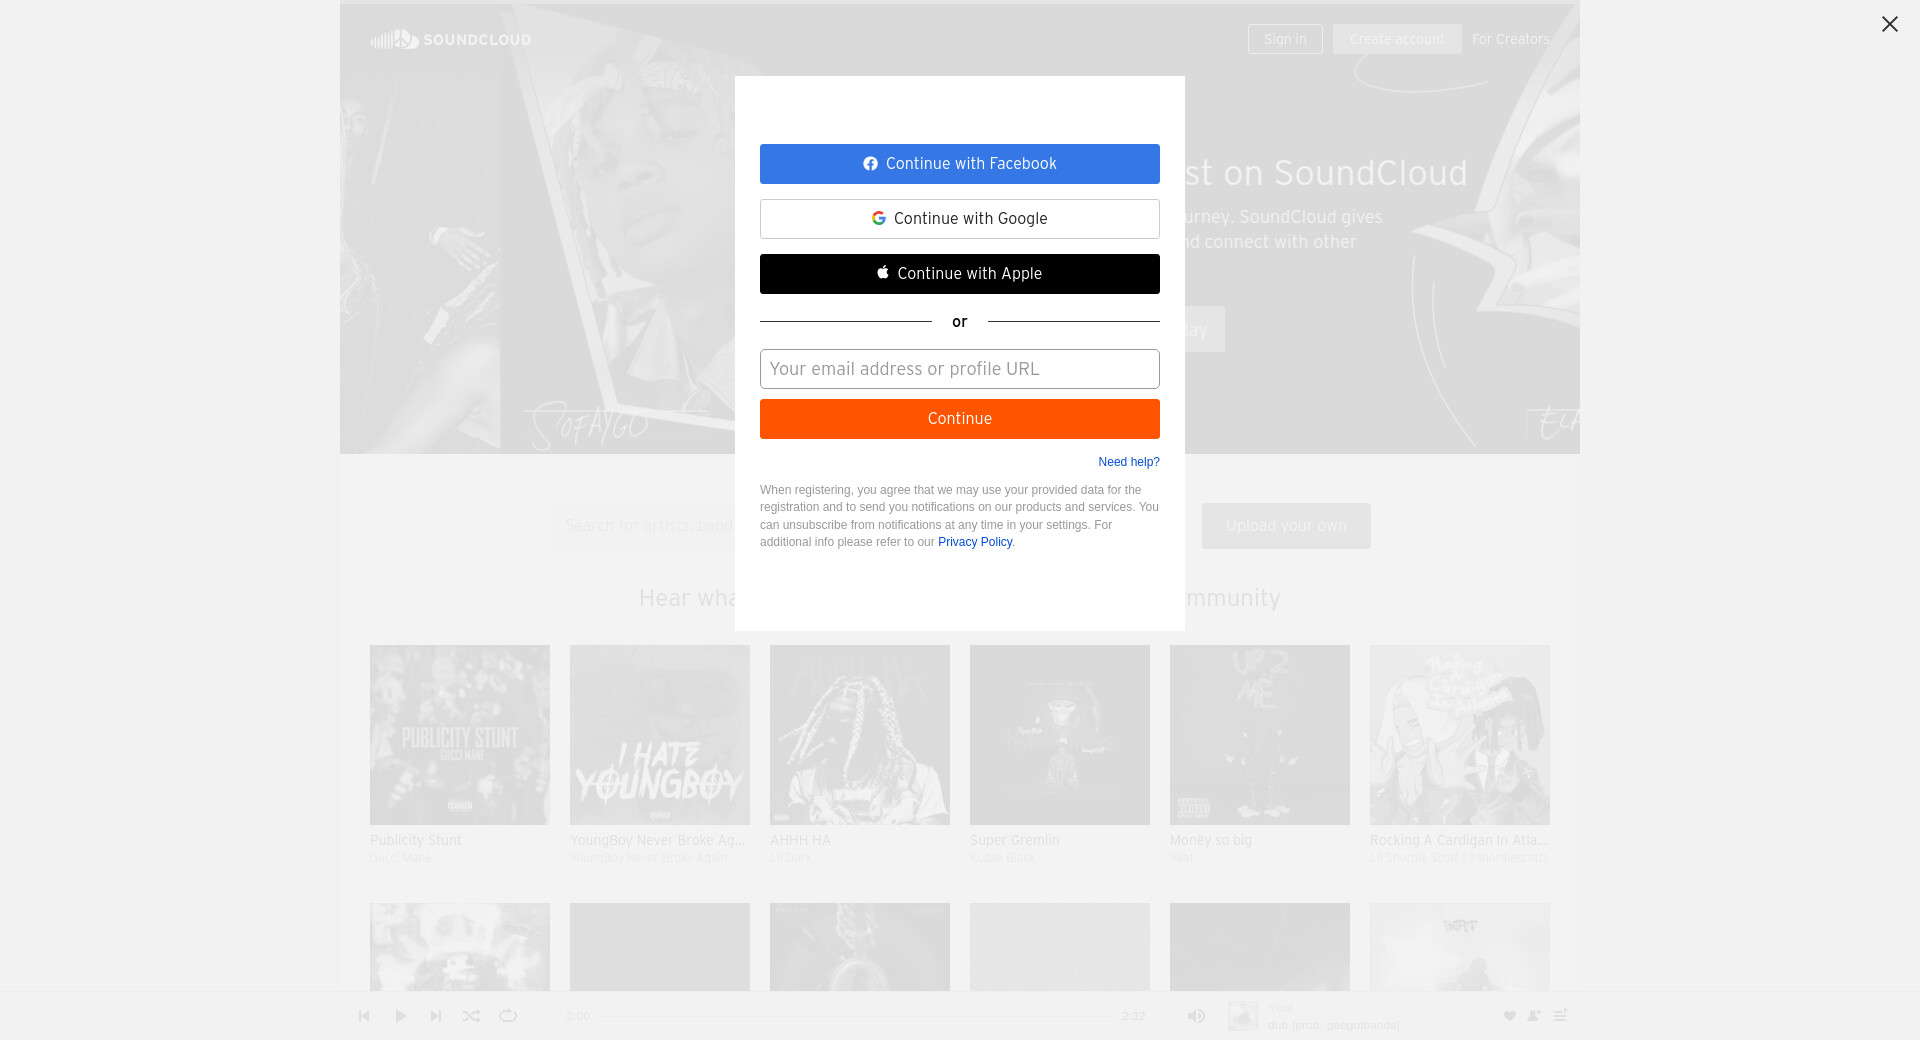Choose Continue with Apple

(960, 274)
